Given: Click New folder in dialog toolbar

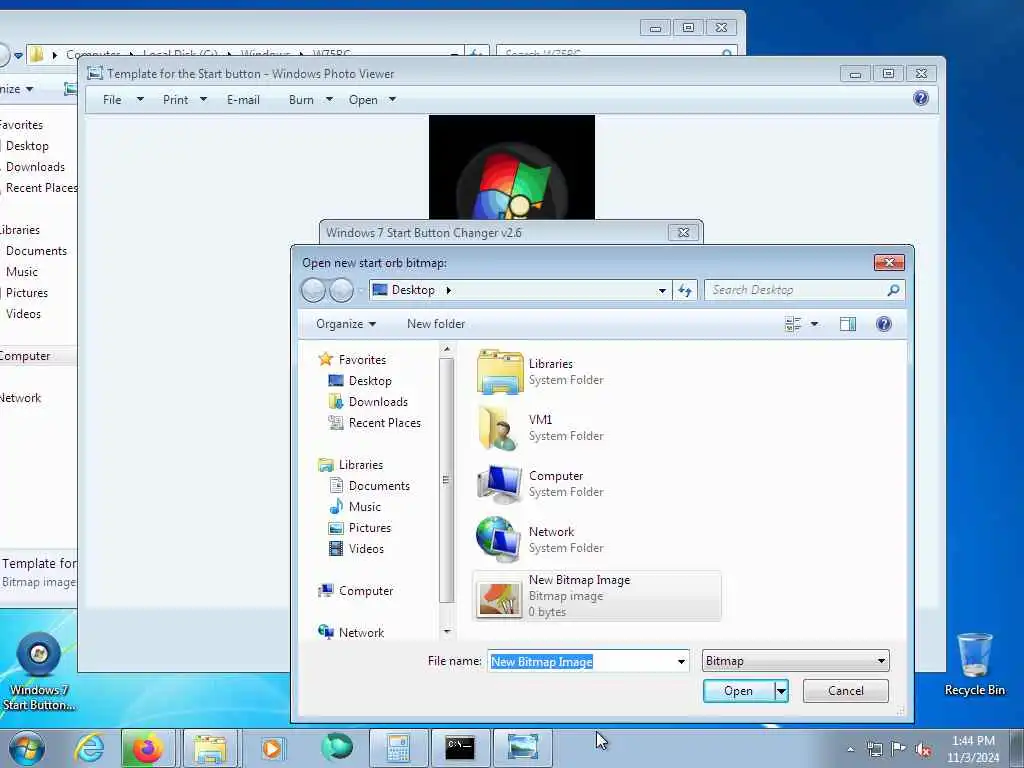Looking at the screenshot, I should tap(436, 324).
